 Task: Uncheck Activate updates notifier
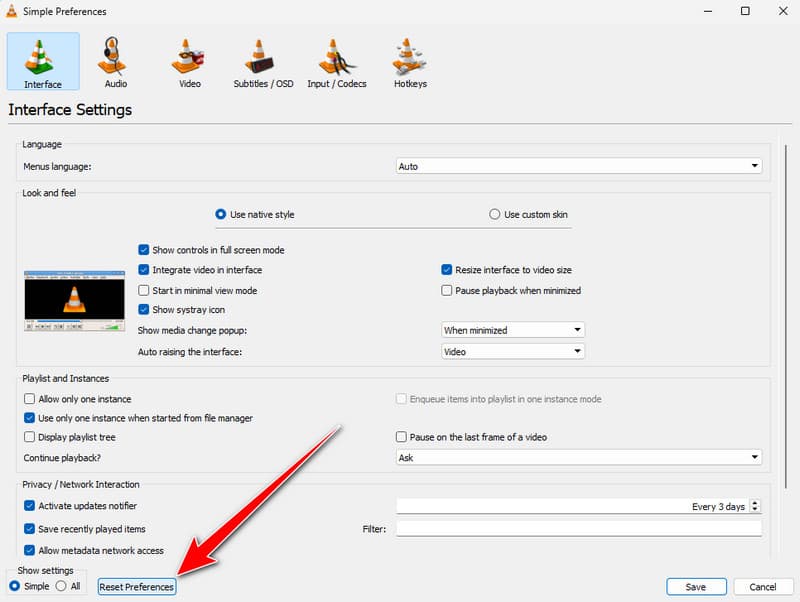pos(29,507)
